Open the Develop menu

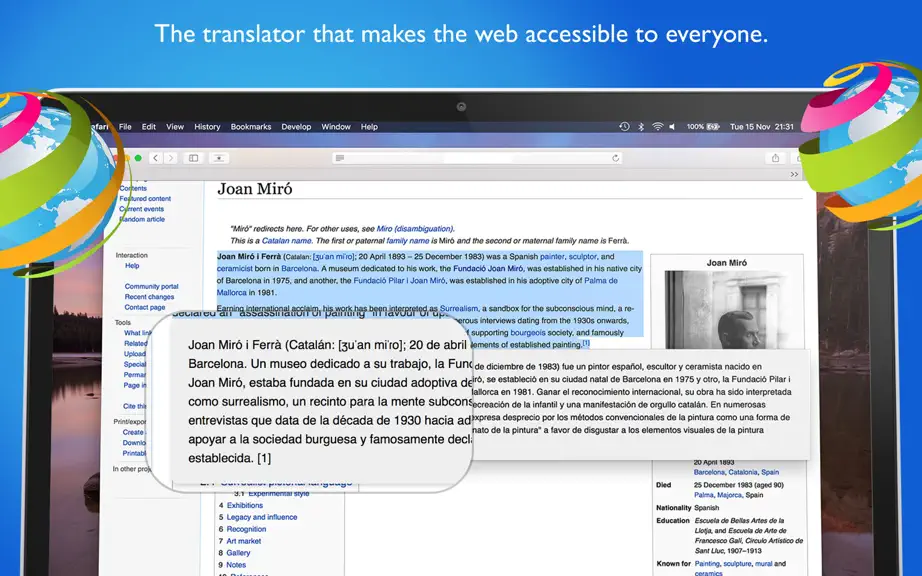pos(296,127)
